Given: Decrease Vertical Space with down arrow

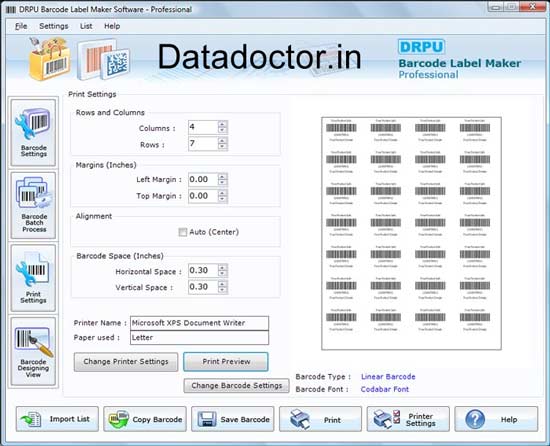Looking at the screenshot, I should click(222, 290).
